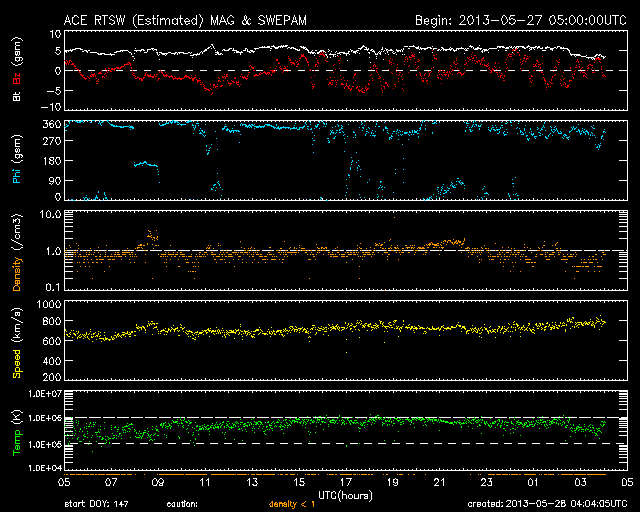This screenshot has width=640, height=512.
Task: Select the 21 hour tick label
Action: (x=439, y=482)
